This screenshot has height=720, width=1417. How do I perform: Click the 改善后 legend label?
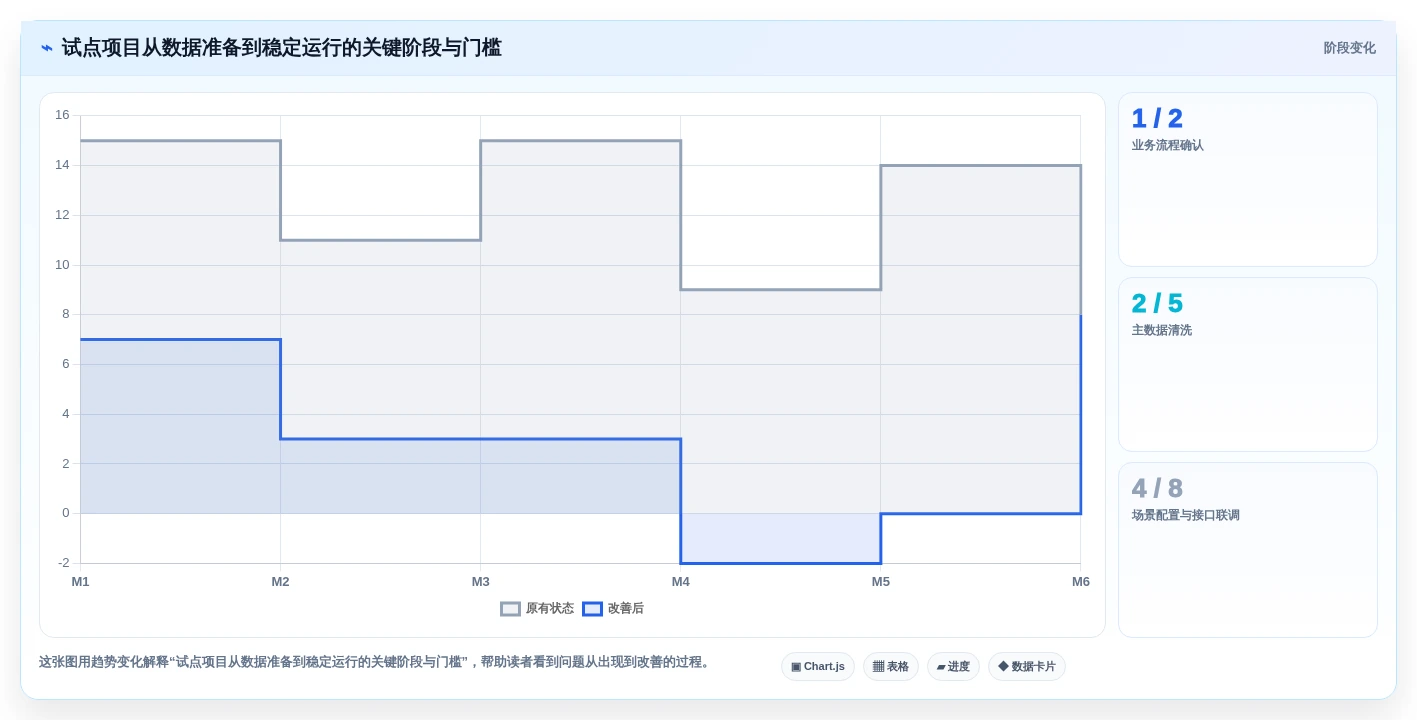coord(626,609)
